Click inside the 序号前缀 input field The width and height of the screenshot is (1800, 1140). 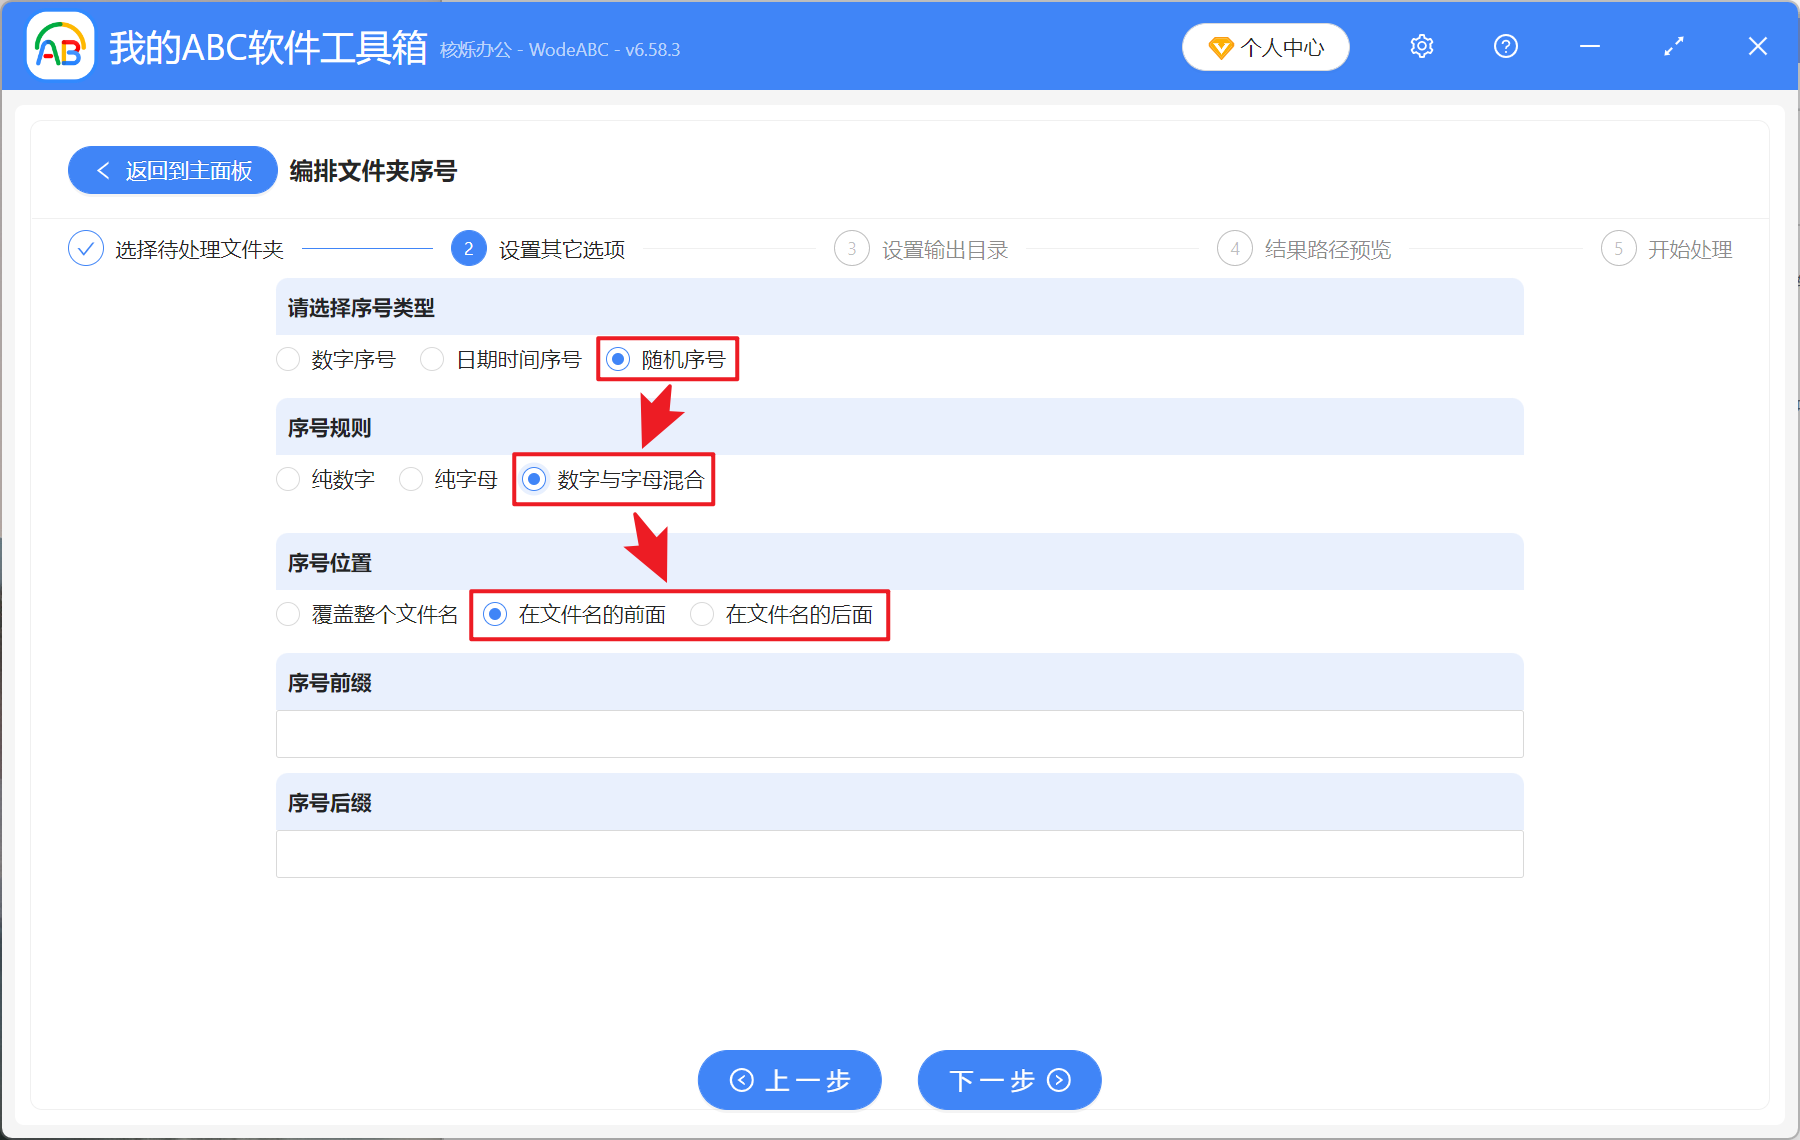(899, 734)
